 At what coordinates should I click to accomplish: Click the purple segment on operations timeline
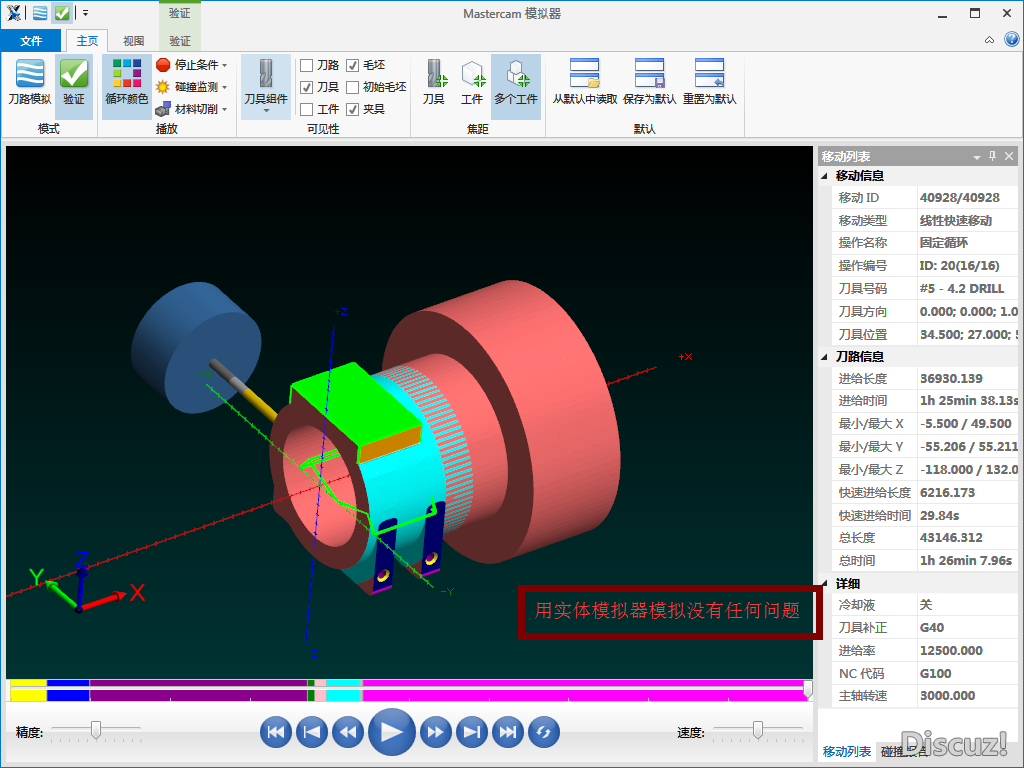199,690
